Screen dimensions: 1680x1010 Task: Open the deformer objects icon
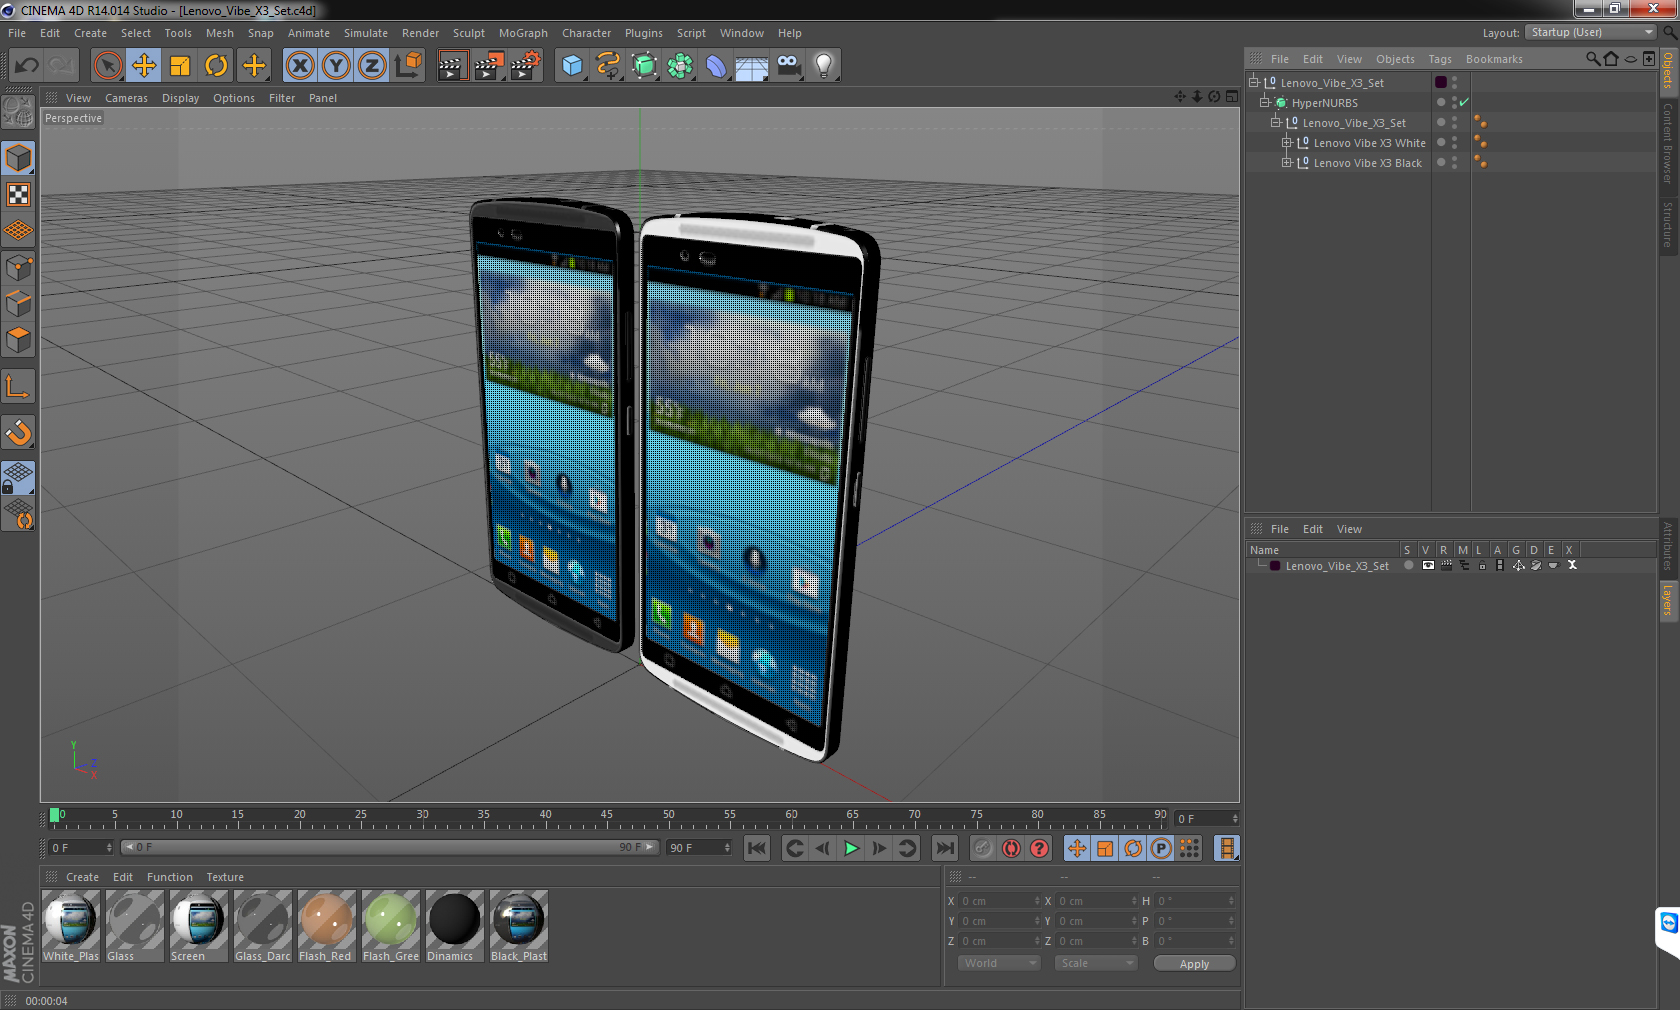click(x=716, y=66)
